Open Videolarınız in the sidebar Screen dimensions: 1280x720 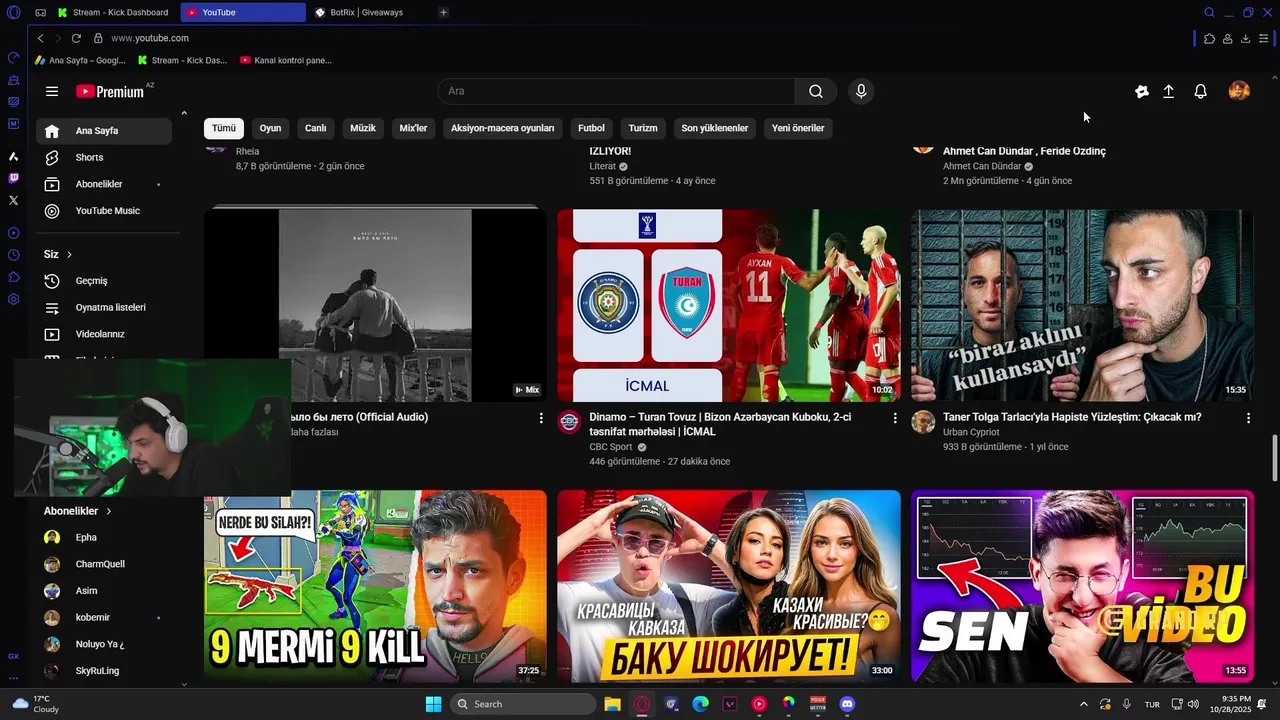coord(104,334)
